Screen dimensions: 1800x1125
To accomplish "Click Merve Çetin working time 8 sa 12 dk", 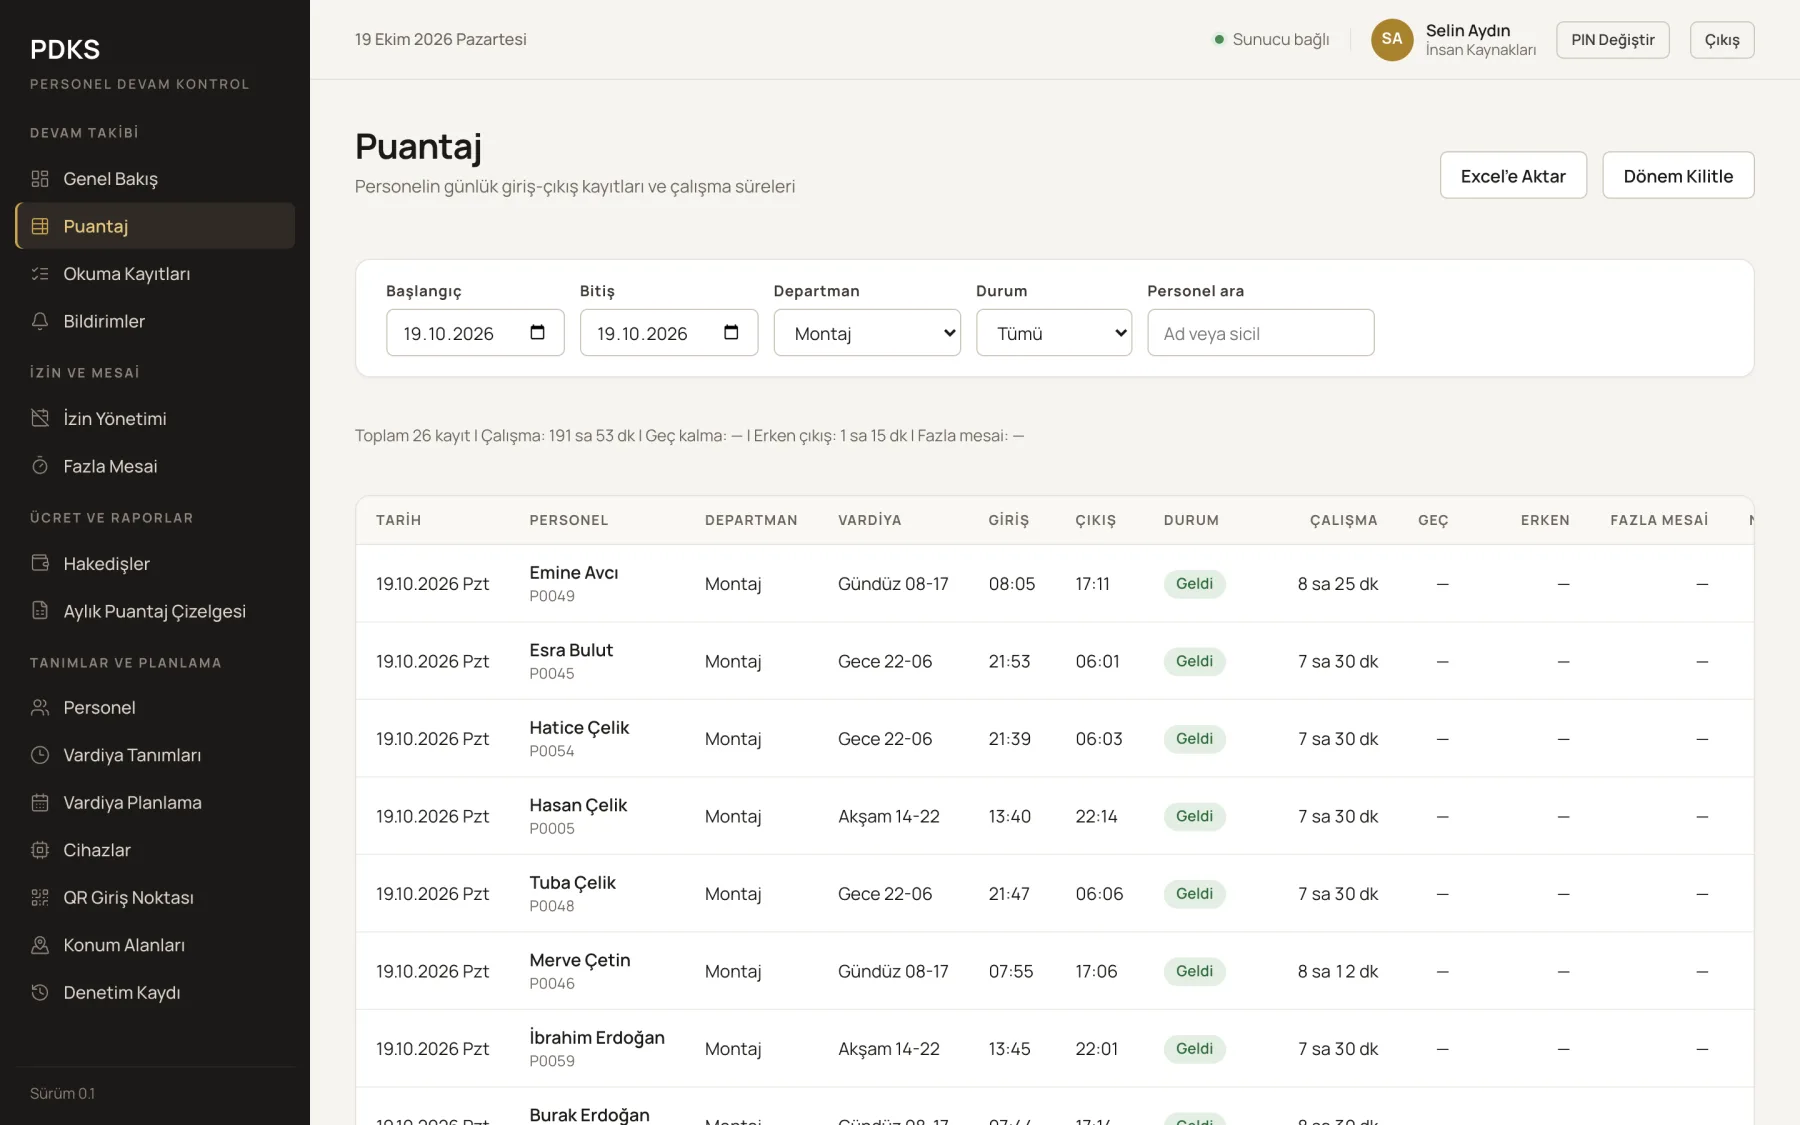I will point(1338,971).
